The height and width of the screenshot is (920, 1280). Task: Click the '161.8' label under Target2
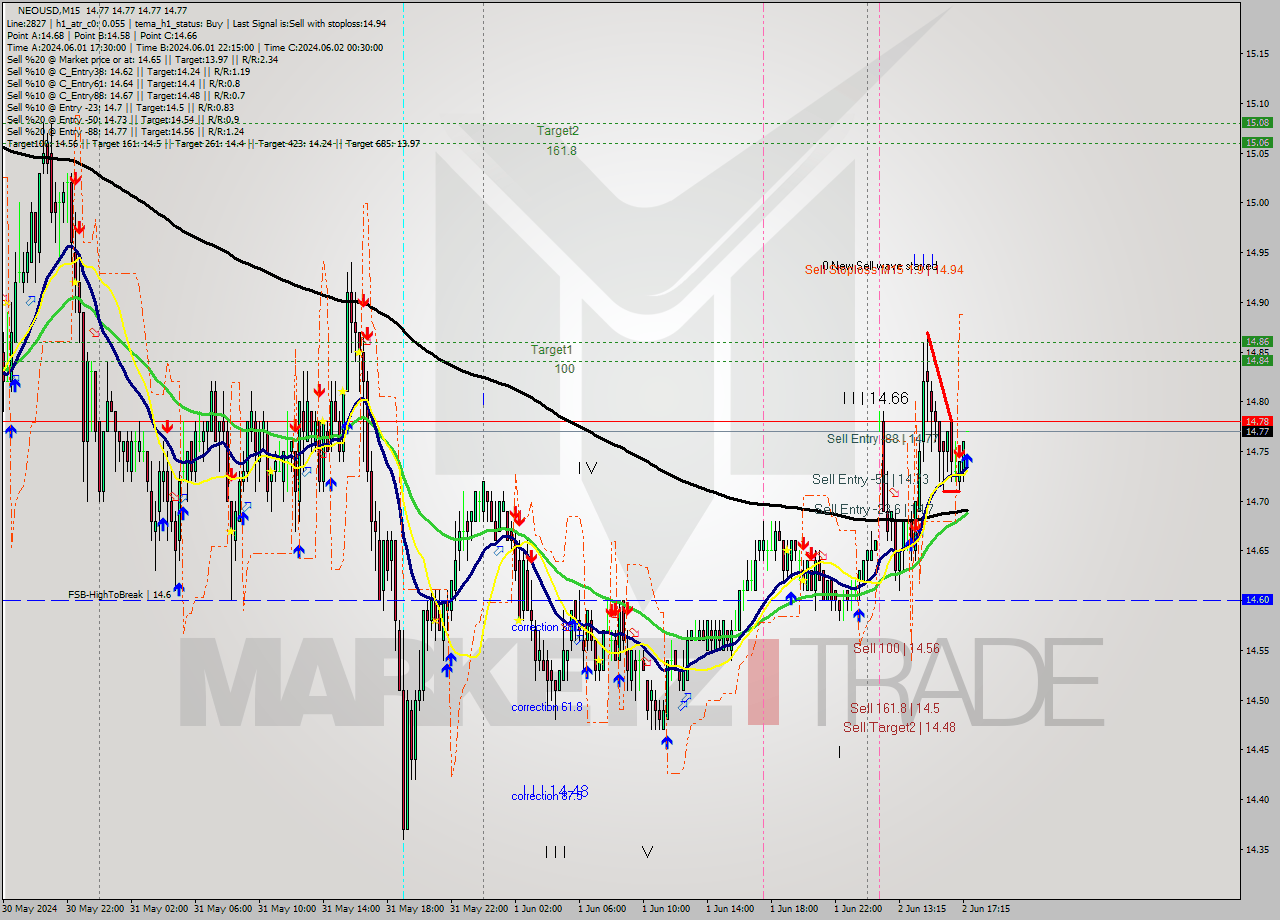(x=562, y=150)
